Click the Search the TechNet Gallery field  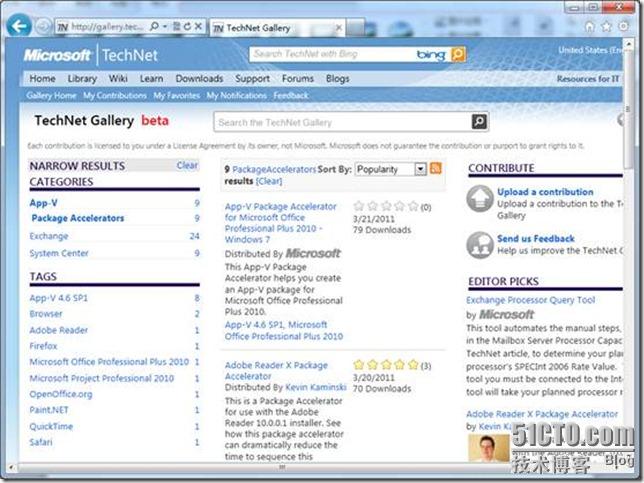[343, 122]
